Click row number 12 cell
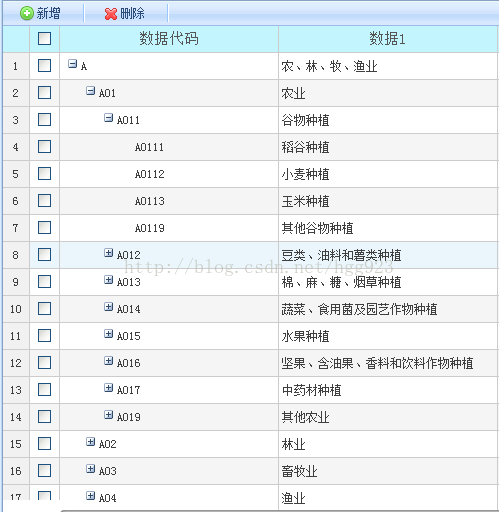499x512 pixels. click(16, 363)
